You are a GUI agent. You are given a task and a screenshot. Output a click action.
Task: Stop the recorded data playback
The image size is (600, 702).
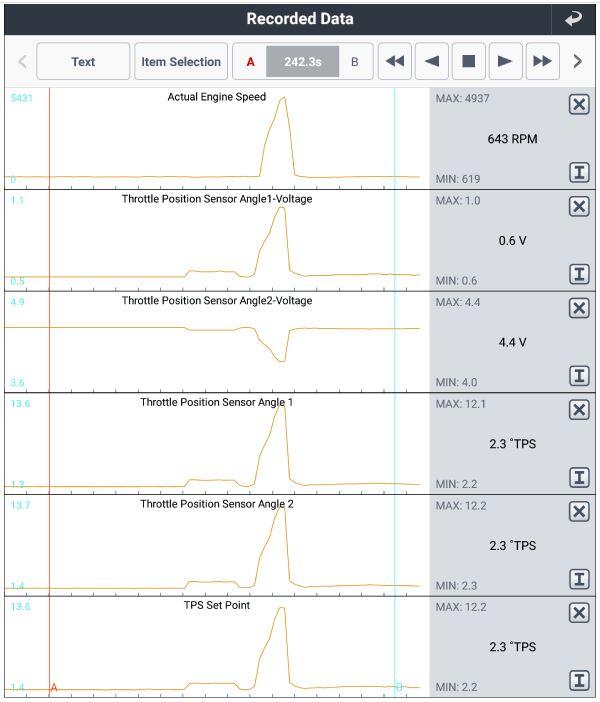(x=468, y=61)
